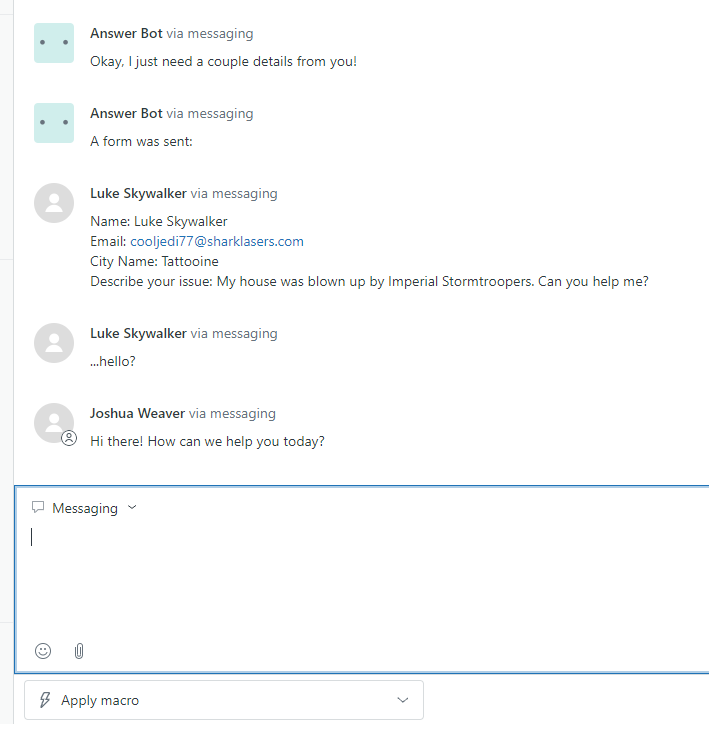Image resolution: width=709 pixels, height=730 pixels.
Task: Click Luke Skywalker's name above "...hello?"
Action: 138,333
